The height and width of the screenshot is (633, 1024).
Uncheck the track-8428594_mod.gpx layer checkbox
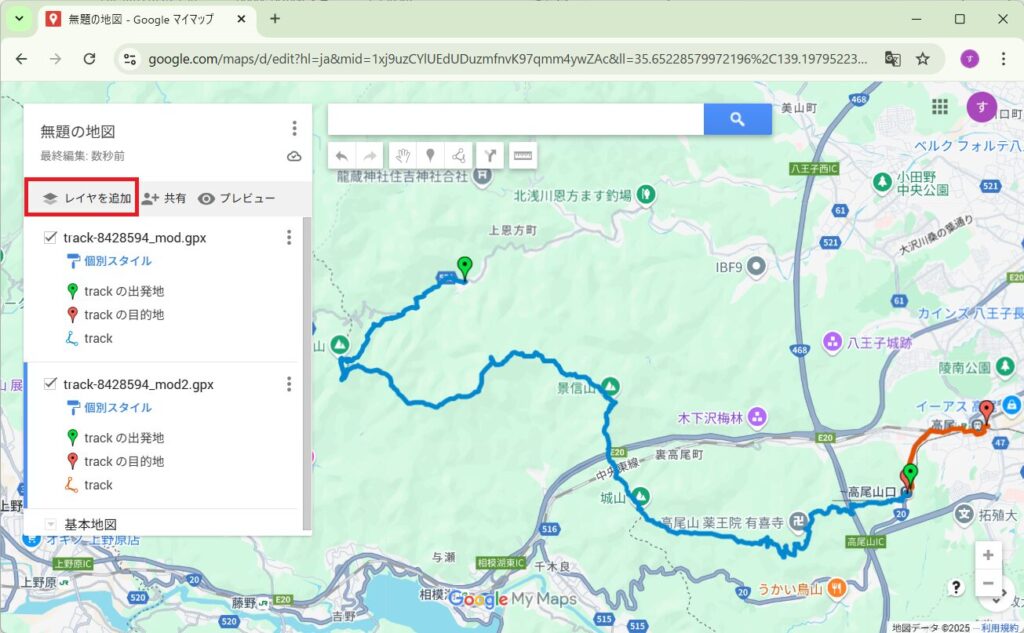(x=50, y=237)
